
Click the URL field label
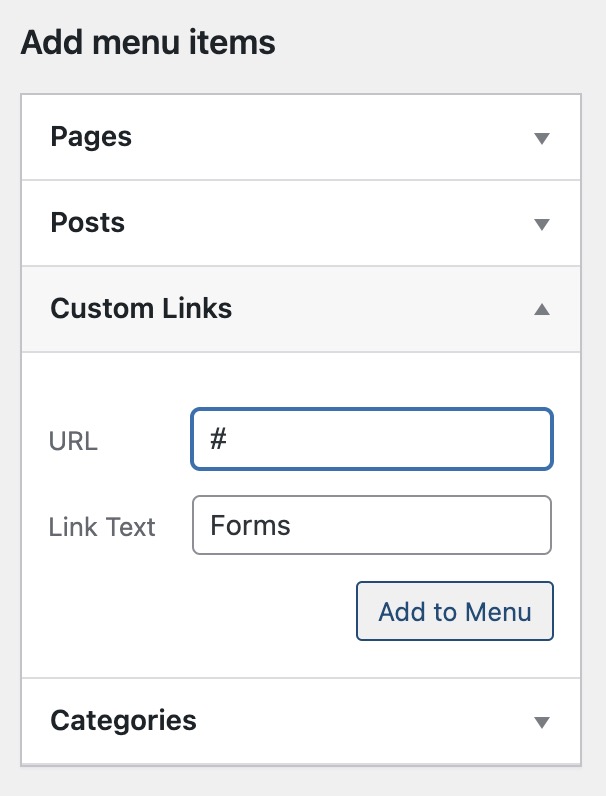73,441
